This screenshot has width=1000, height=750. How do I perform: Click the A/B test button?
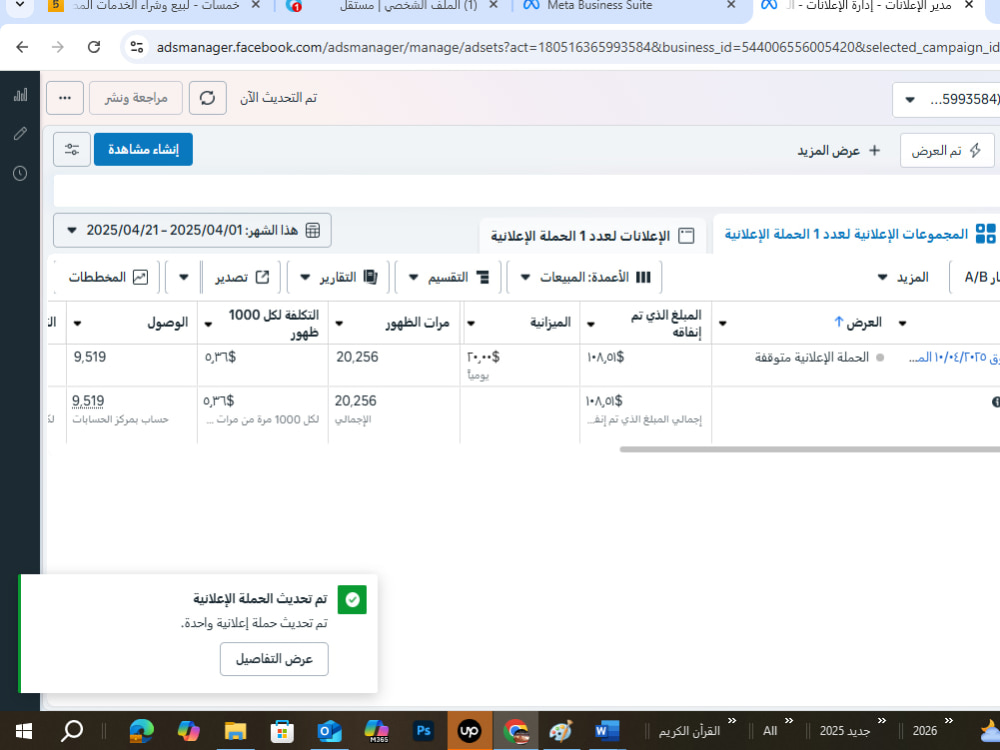click(975, 277)
